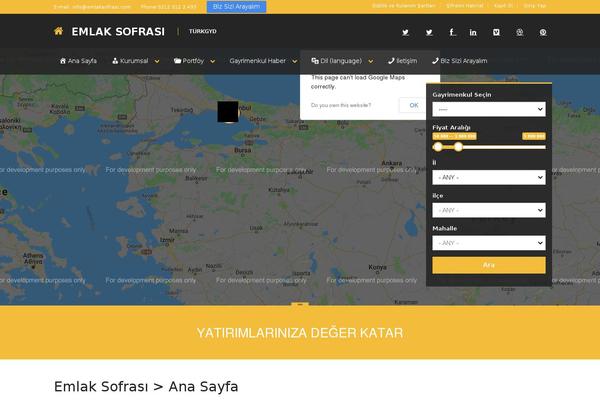Click the Ankara label on the map

(x=391, y=163)
